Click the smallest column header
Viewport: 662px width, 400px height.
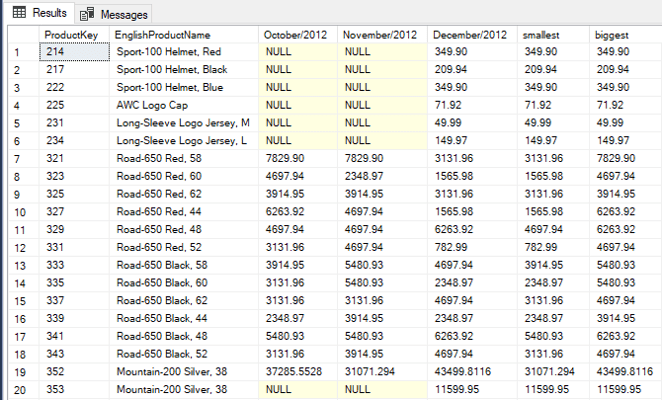[553, 35]
